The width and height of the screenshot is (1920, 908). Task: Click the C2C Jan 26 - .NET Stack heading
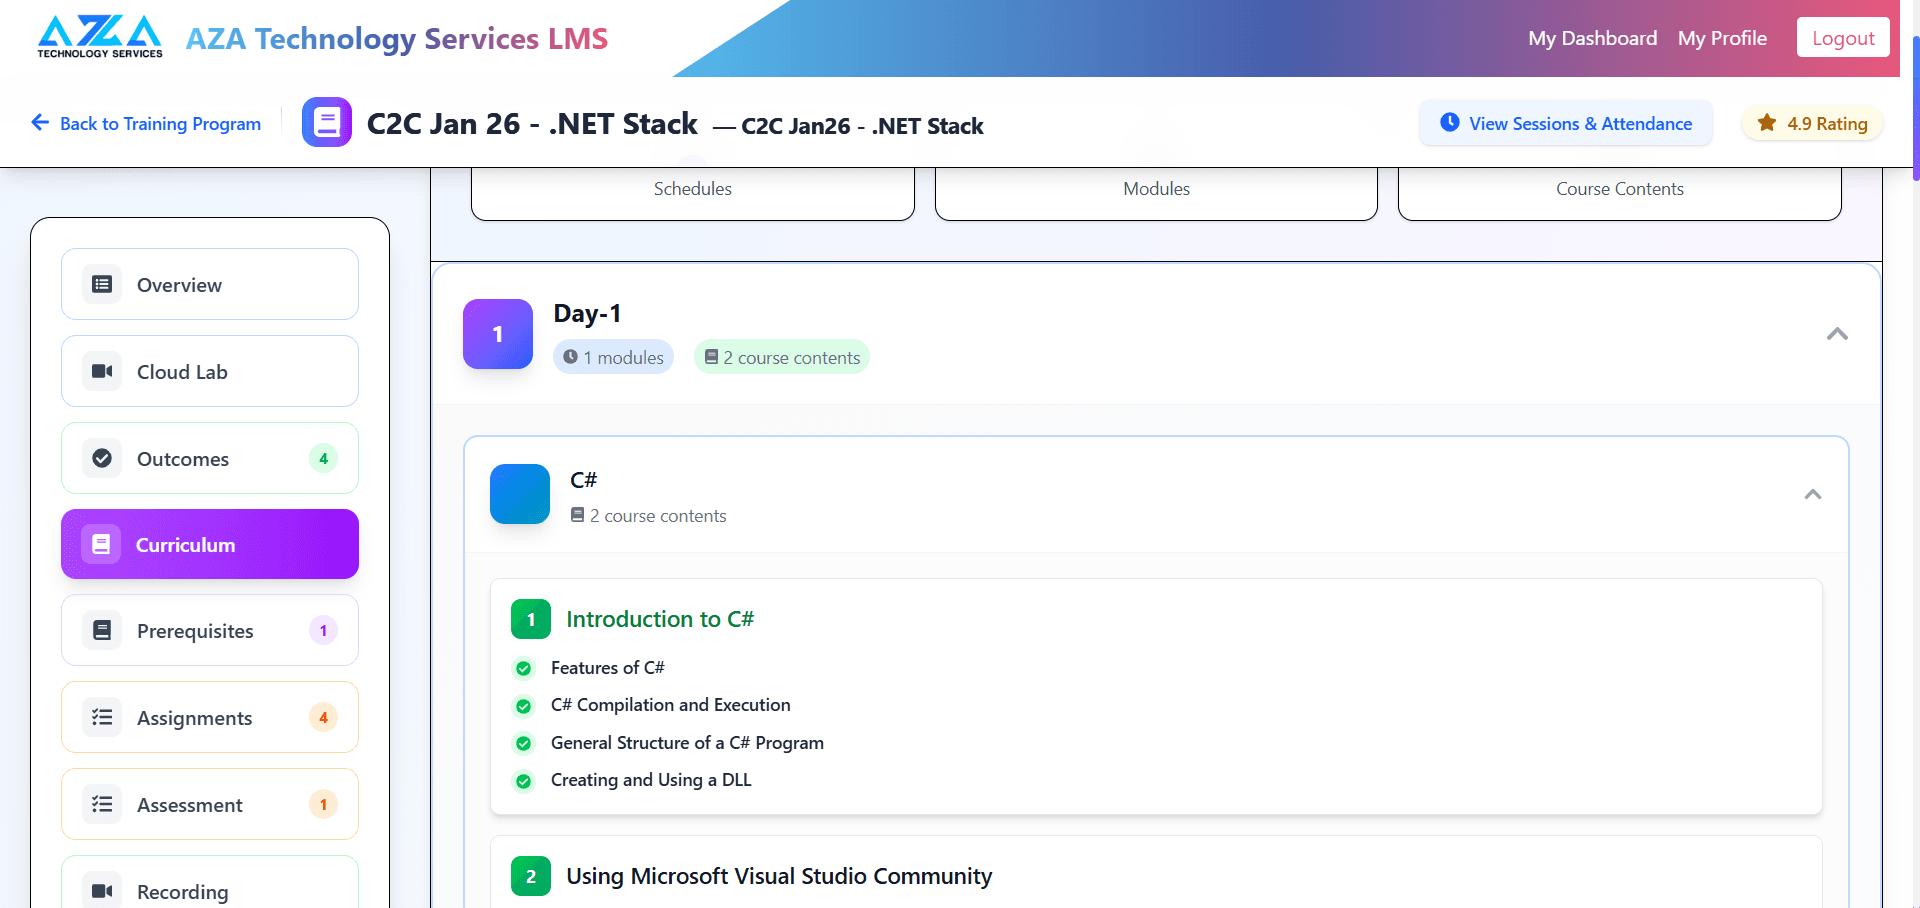[532, 123]
